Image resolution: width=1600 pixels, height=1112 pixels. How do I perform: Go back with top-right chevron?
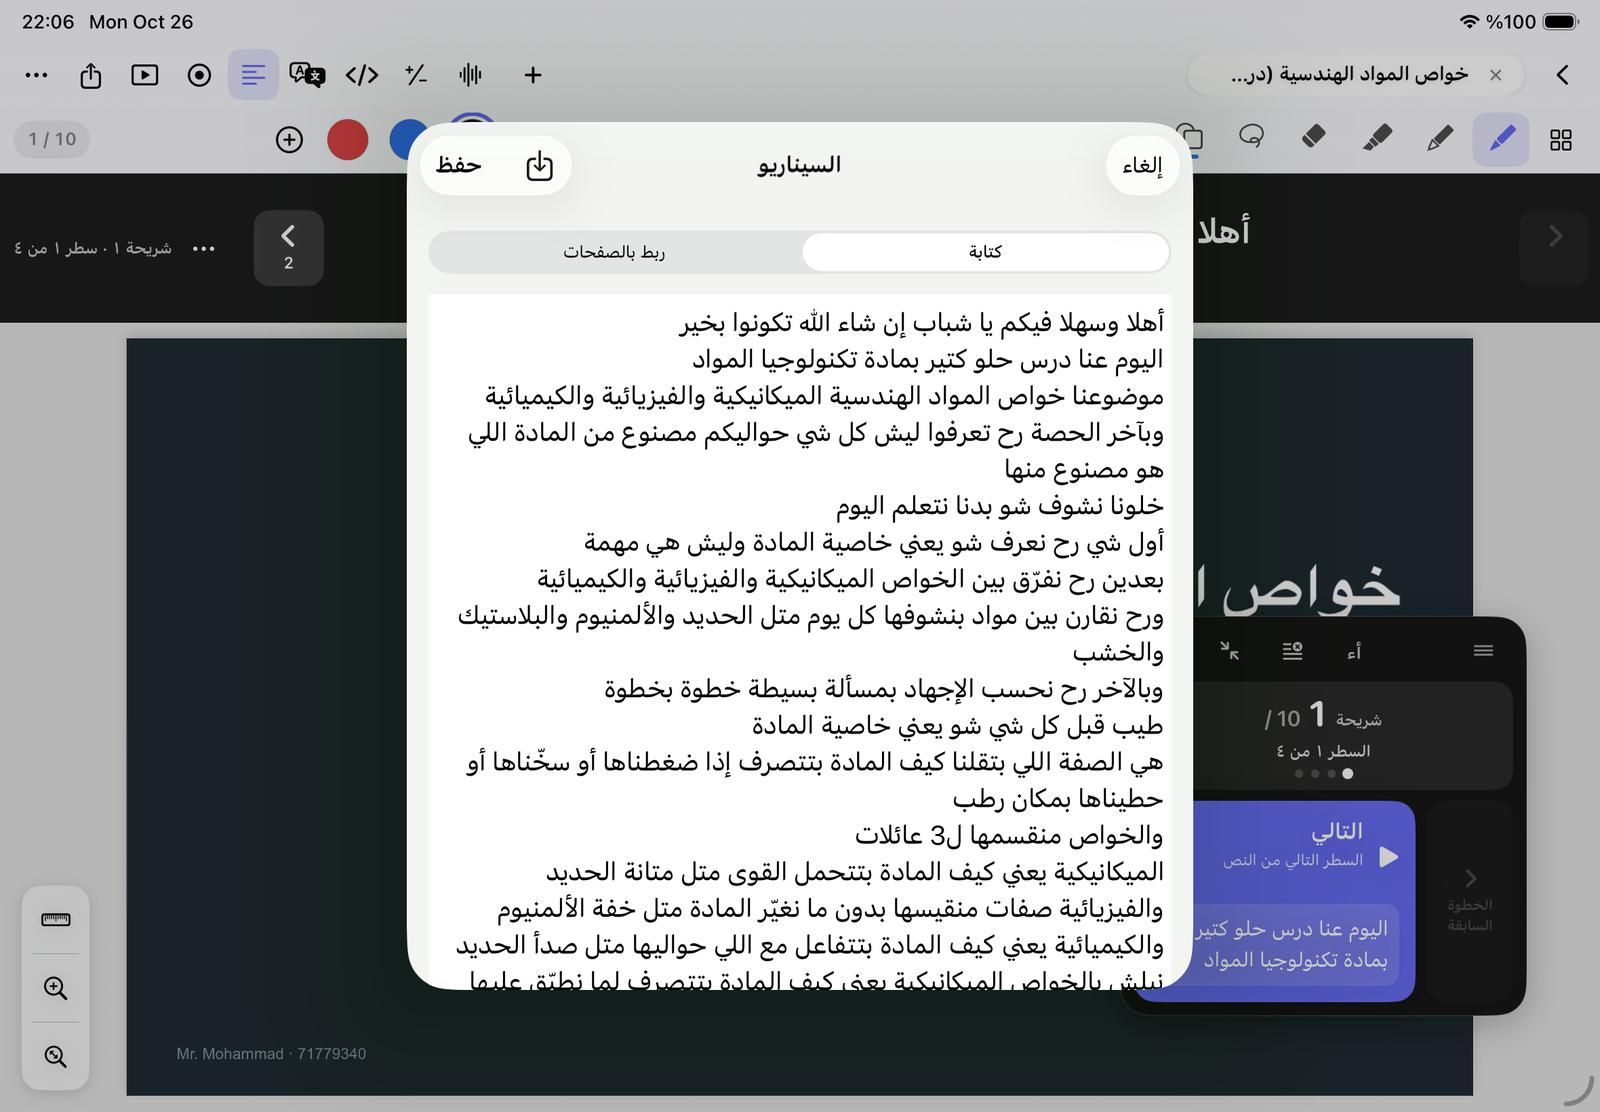tap(1562, 75)
